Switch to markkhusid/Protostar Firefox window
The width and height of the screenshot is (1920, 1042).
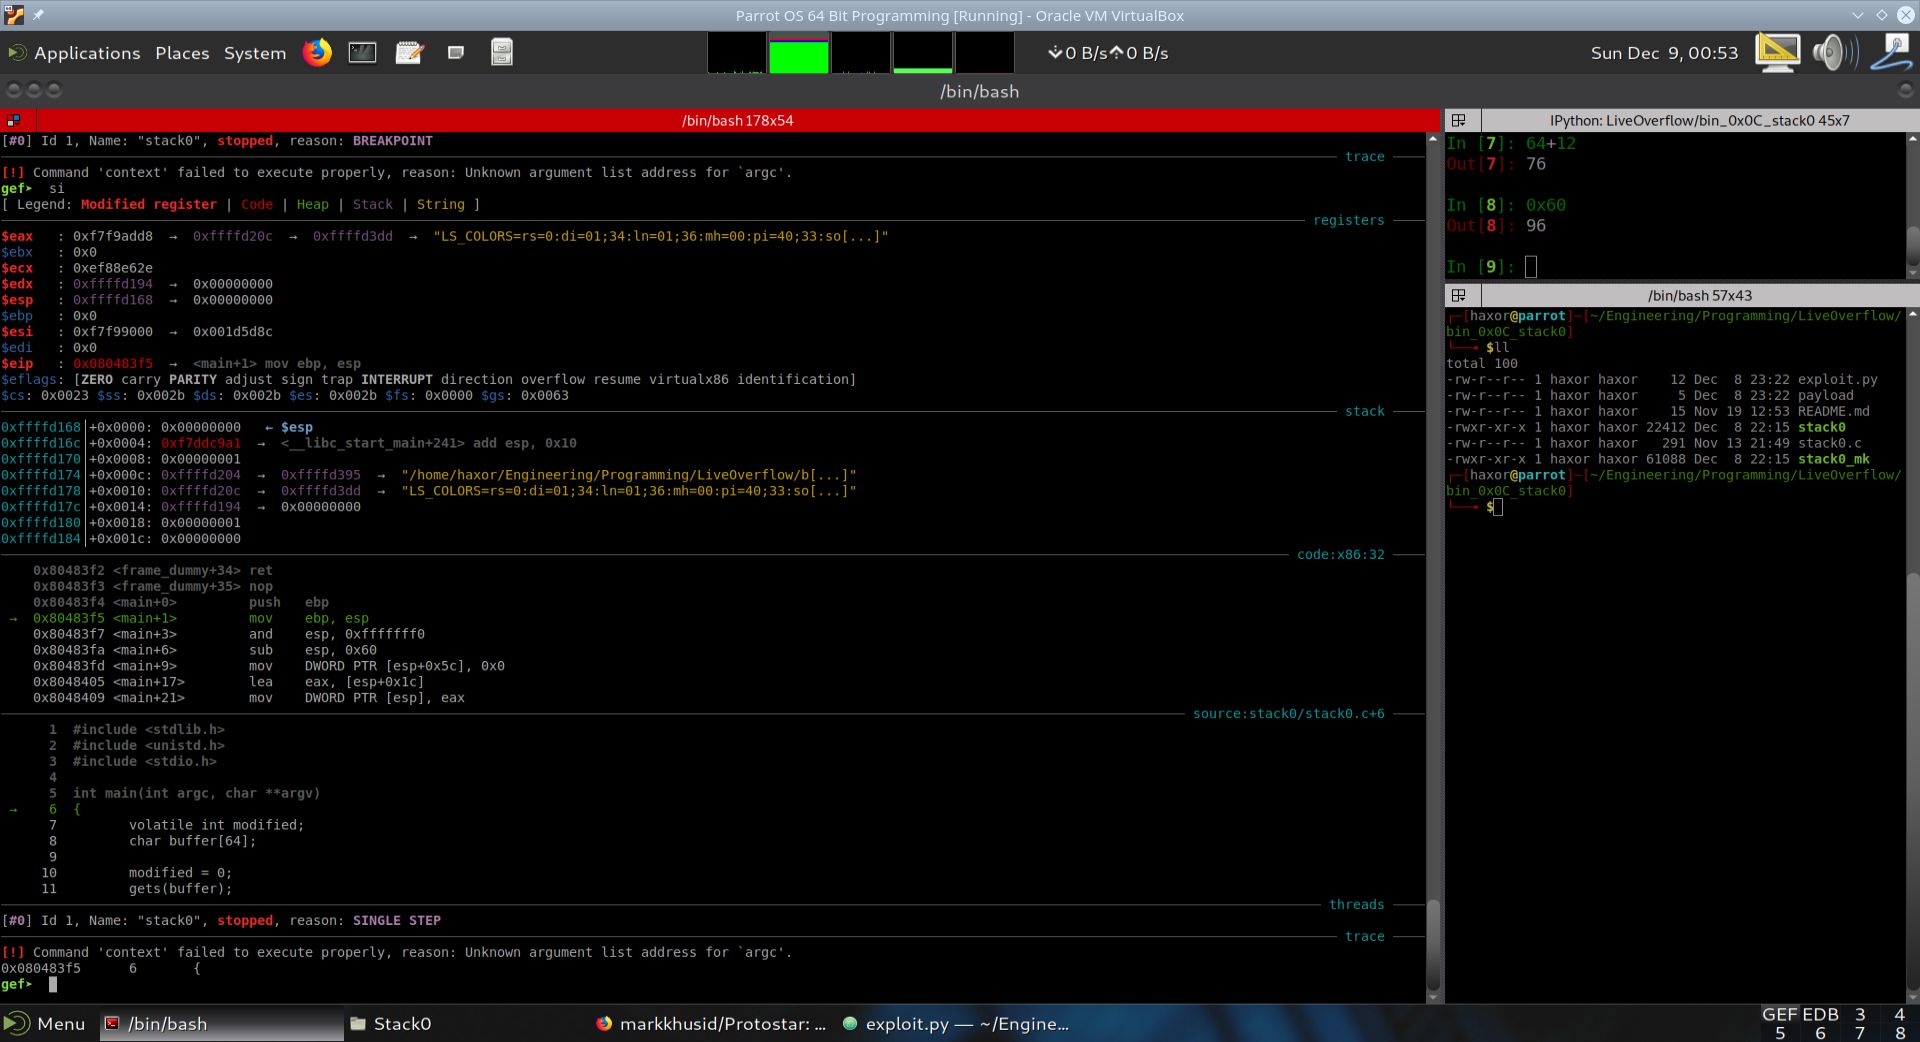pos(711,1023)
